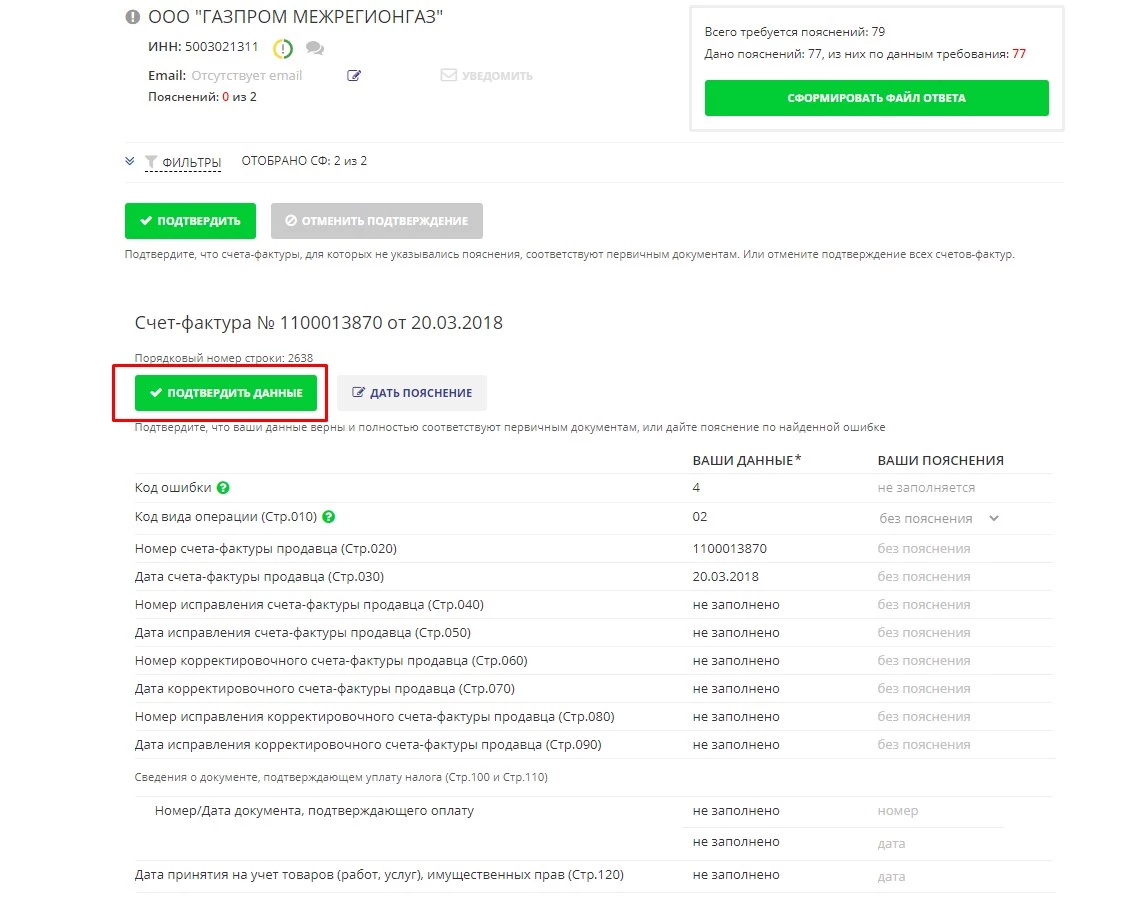Click ОТМЕНИТЬ ПОДТВЕРЖДЕНИЕ button

[376, 221]
